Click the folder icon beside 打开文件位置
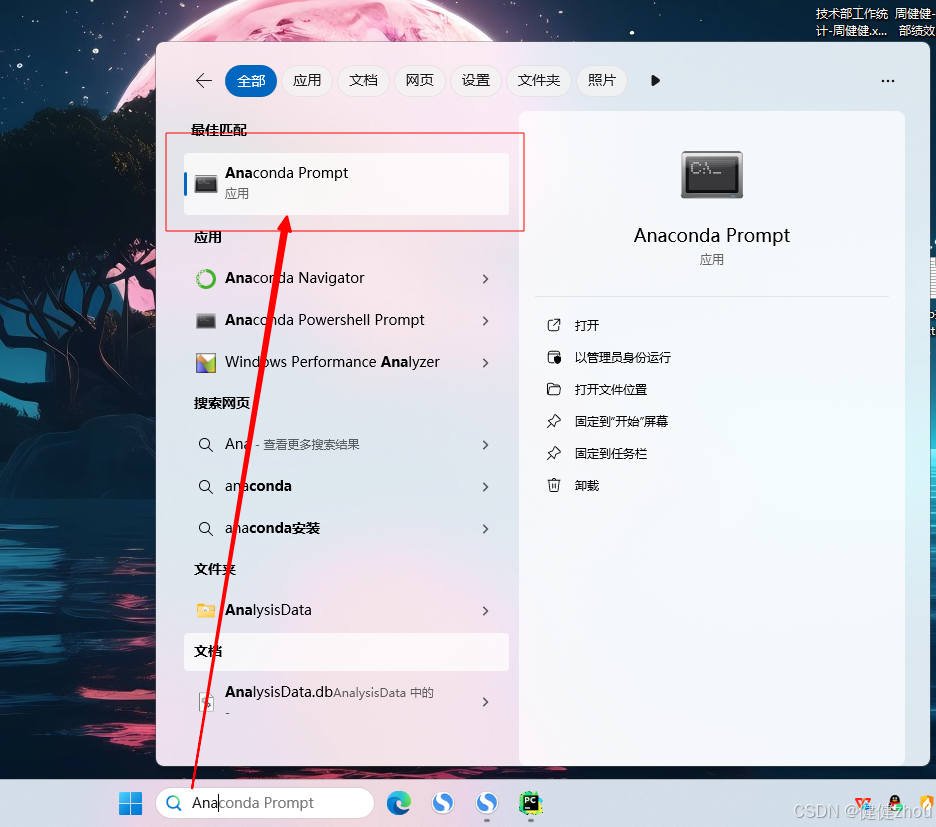The width and height of the screenshot is (936, 827). click(x=554, y=389)
